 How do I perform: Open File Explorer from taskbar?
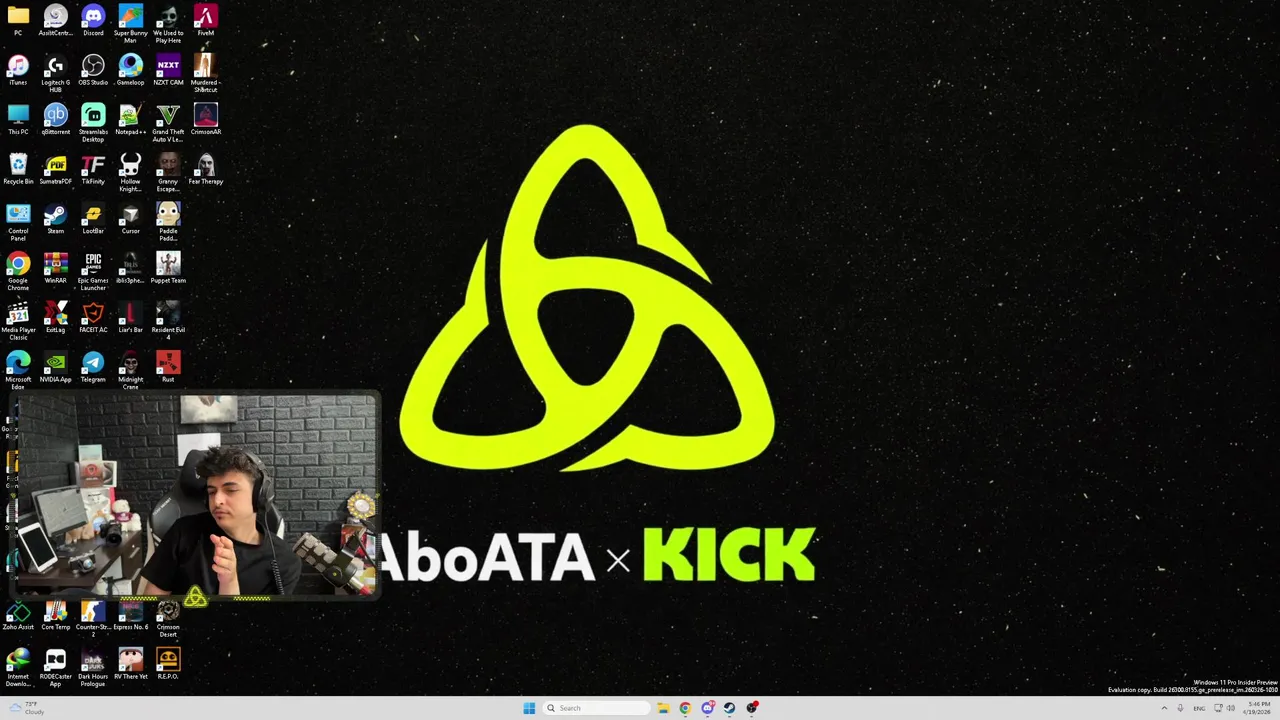663,708
